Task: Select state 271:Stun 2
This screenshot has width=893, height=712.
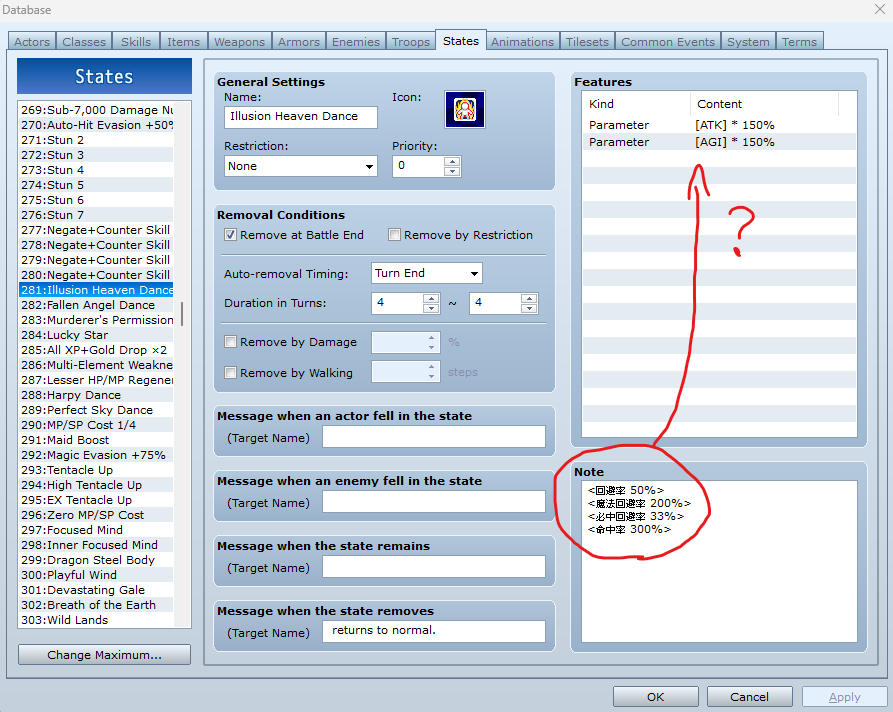Action: pos(96,140)
